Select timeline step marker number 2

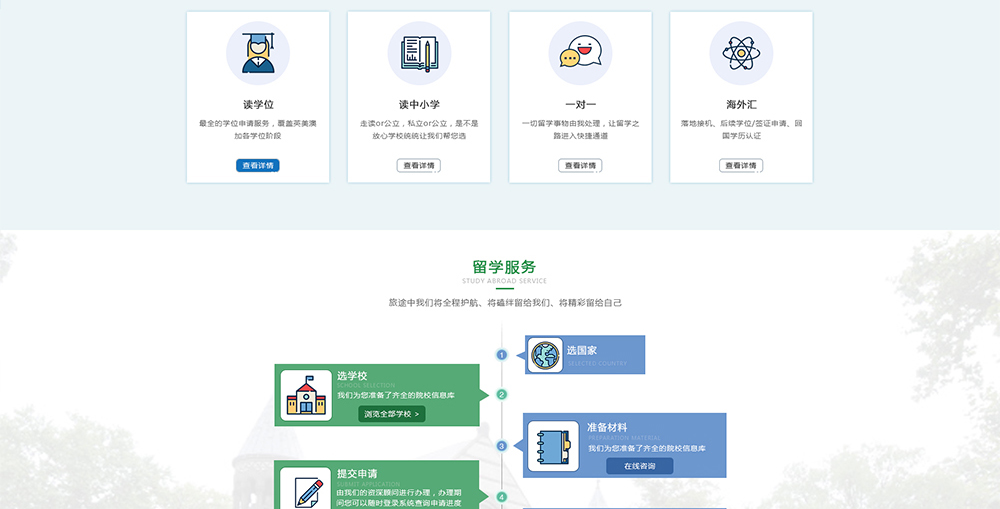click(502, 394)
